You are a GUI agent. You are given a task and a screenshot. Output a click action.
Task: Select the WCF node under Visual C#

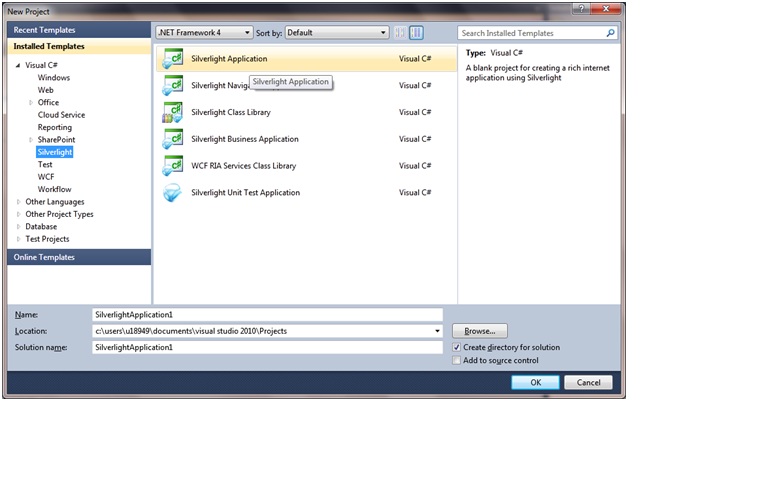point(46,177)
